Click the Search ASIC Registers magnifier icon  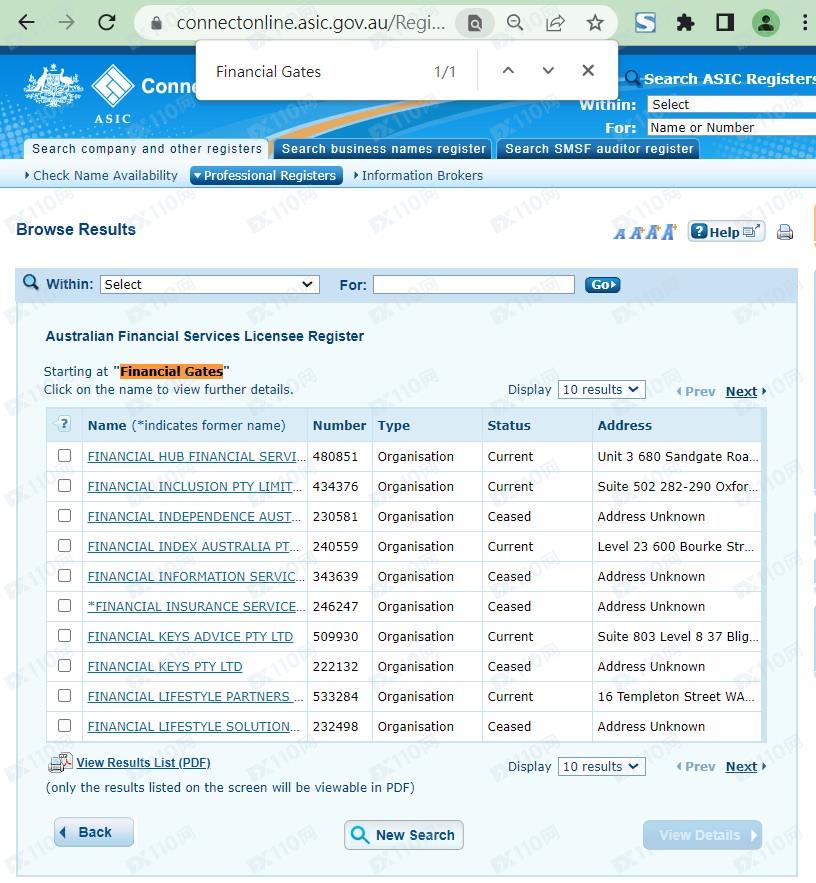[632, 78]
